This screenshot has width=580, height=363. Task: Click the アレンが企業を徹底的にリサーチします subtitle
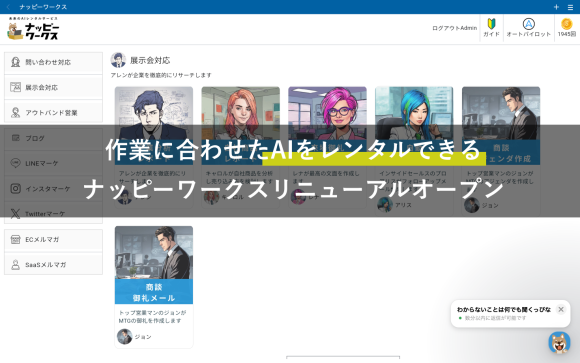(161, 75)
